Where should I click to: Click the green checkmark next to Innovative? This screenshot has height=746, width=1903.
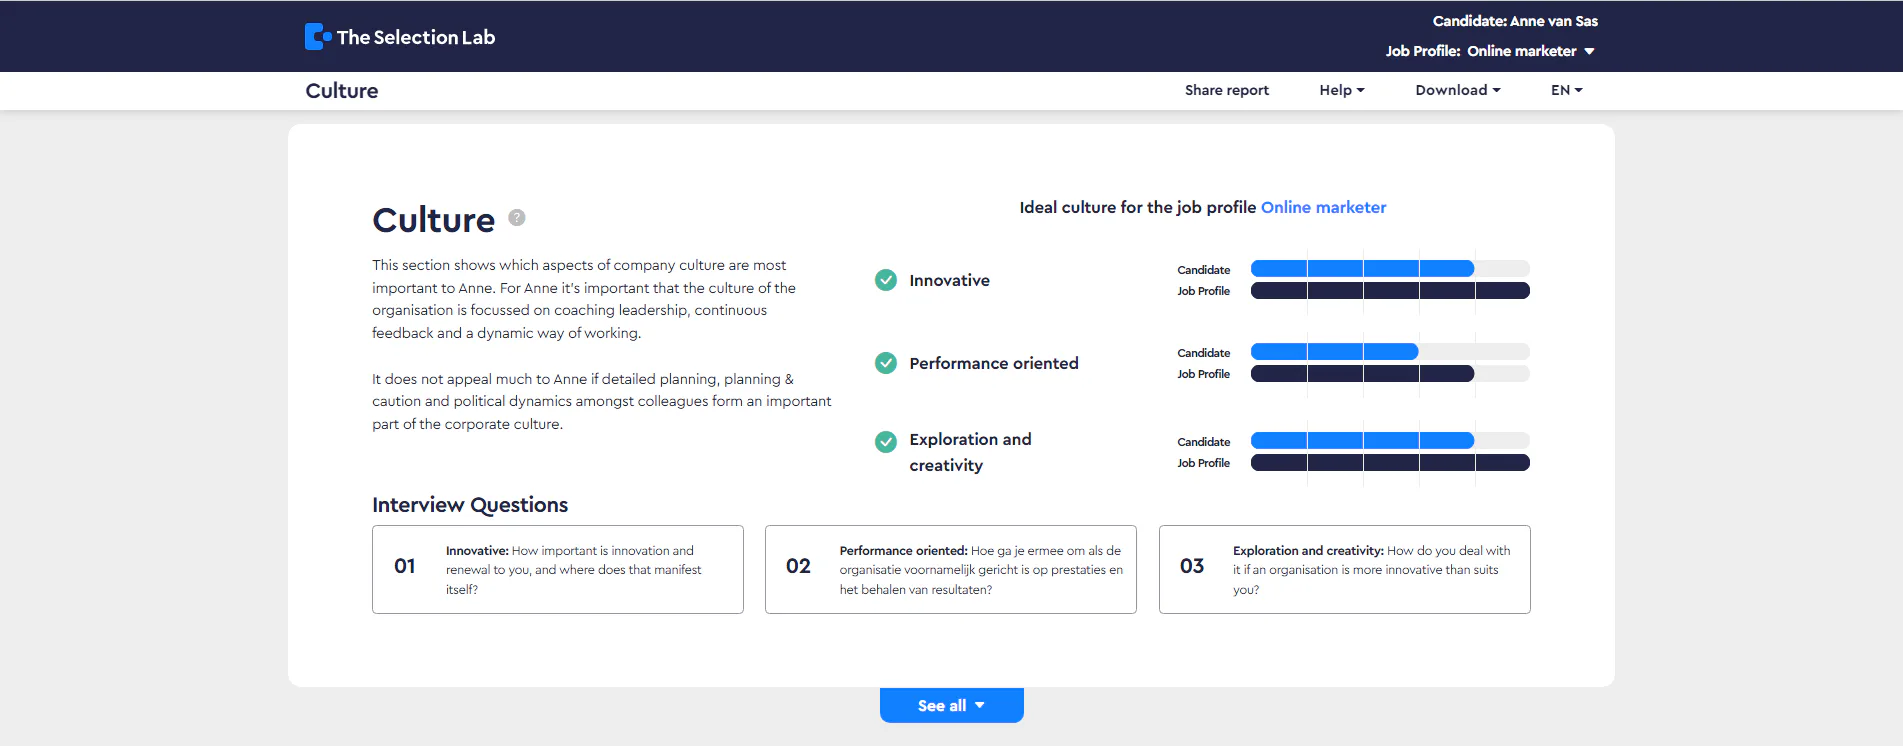point(886,280)
